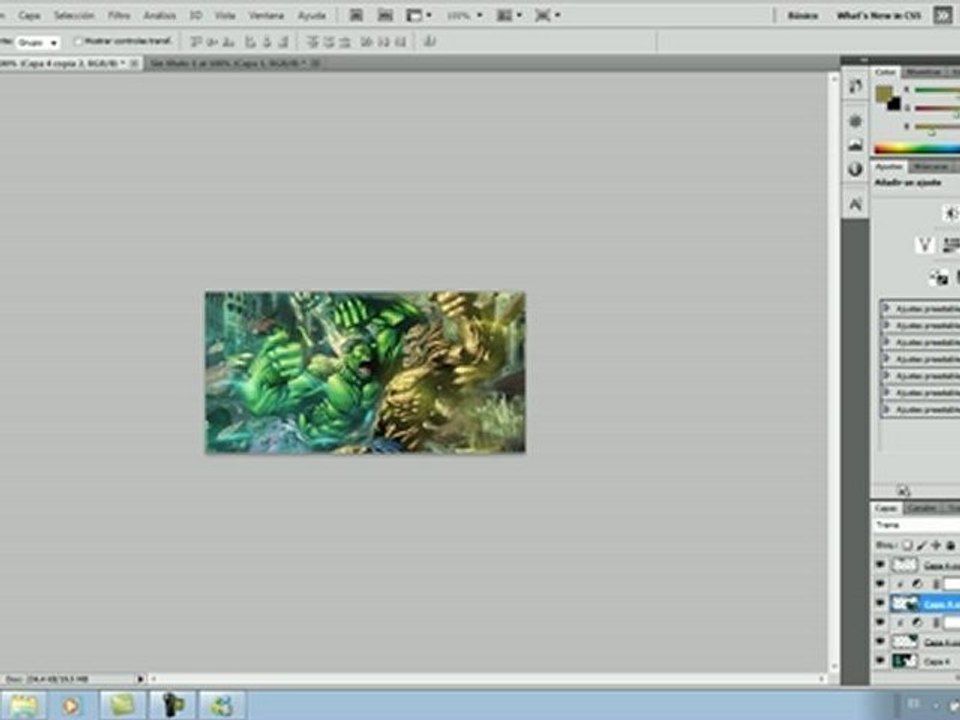The width and height of the screenshot is (960, 720).
Task: Select the What's New in CS5 workspace
Action: [879, 15]
